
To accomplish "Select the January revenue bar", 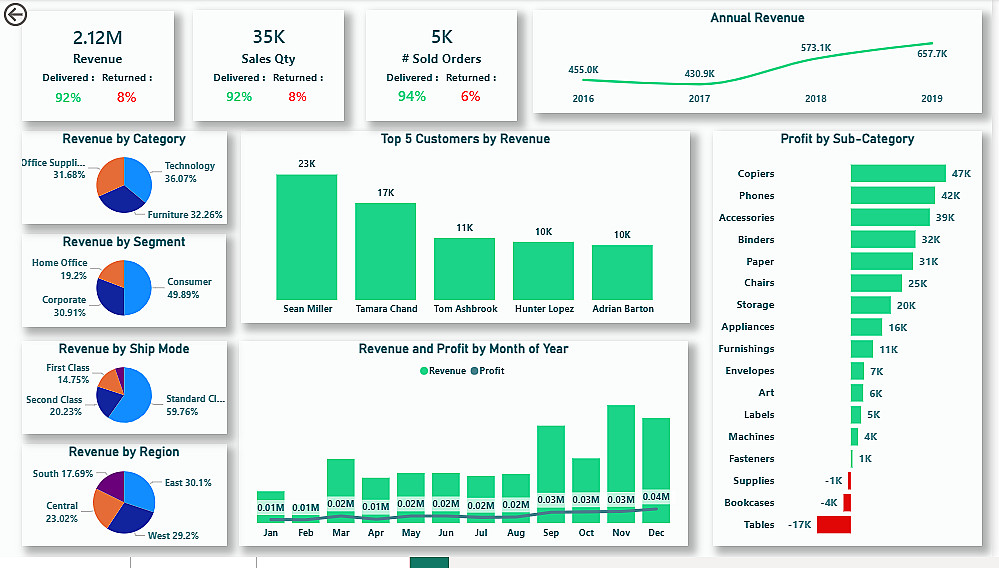I will tap(271, 507).
